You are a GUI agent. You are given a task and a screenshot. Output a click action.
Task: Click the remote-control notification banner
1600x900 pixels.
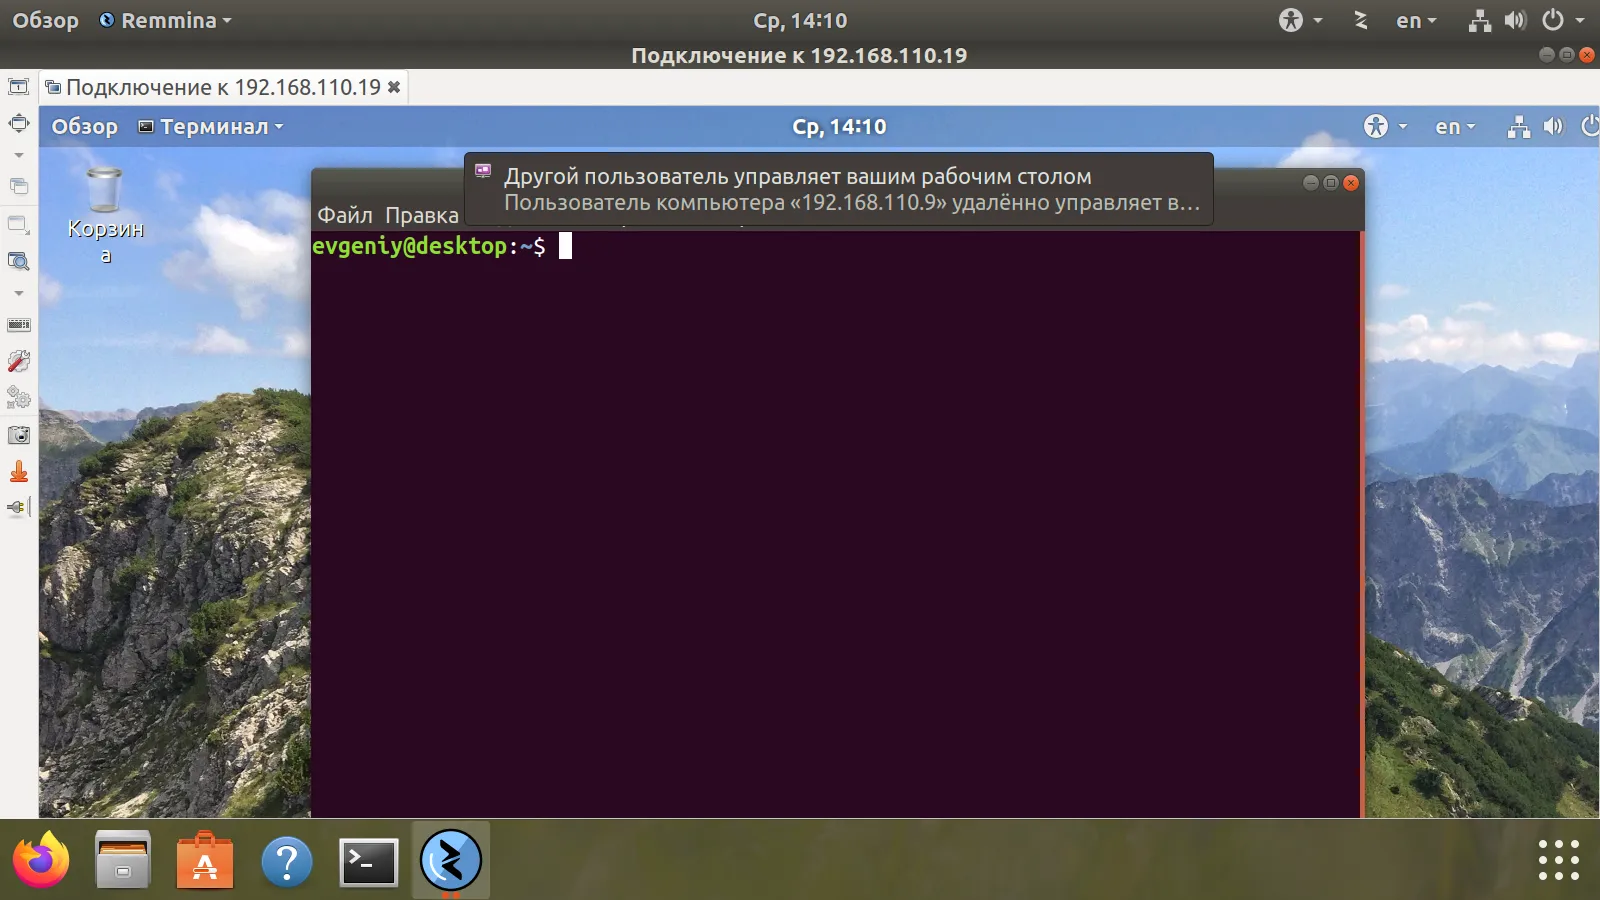839,189
